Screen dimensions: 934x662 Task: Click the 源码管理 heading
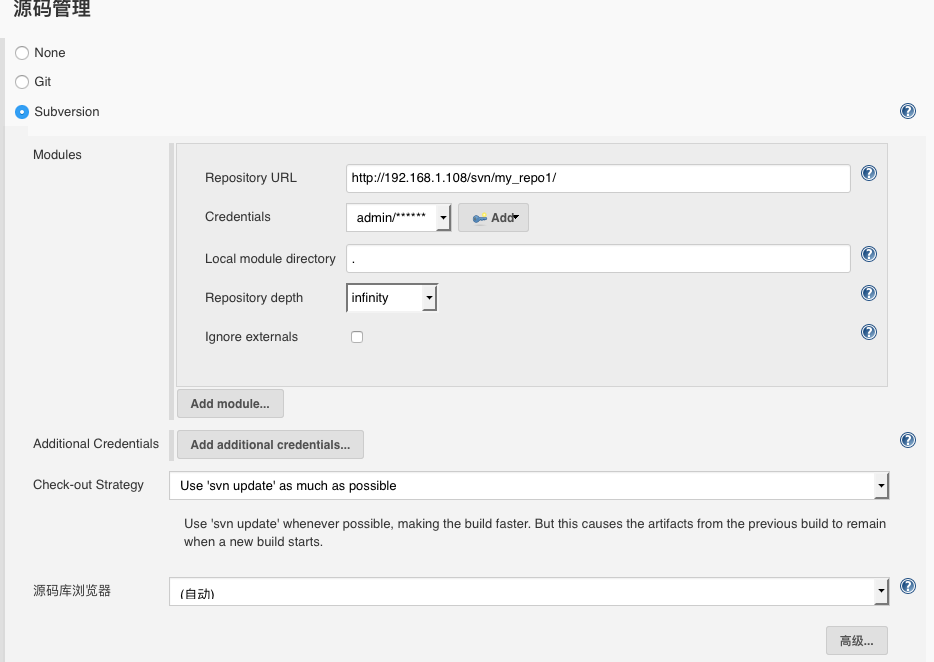[52, 9]
